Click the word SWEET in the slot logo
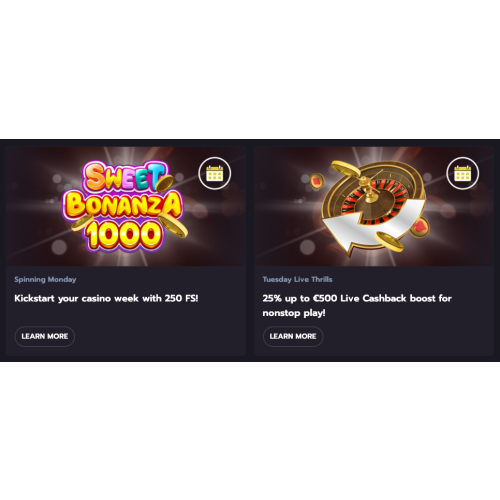The width and height of the screenshot is (500, 500). 125,176
